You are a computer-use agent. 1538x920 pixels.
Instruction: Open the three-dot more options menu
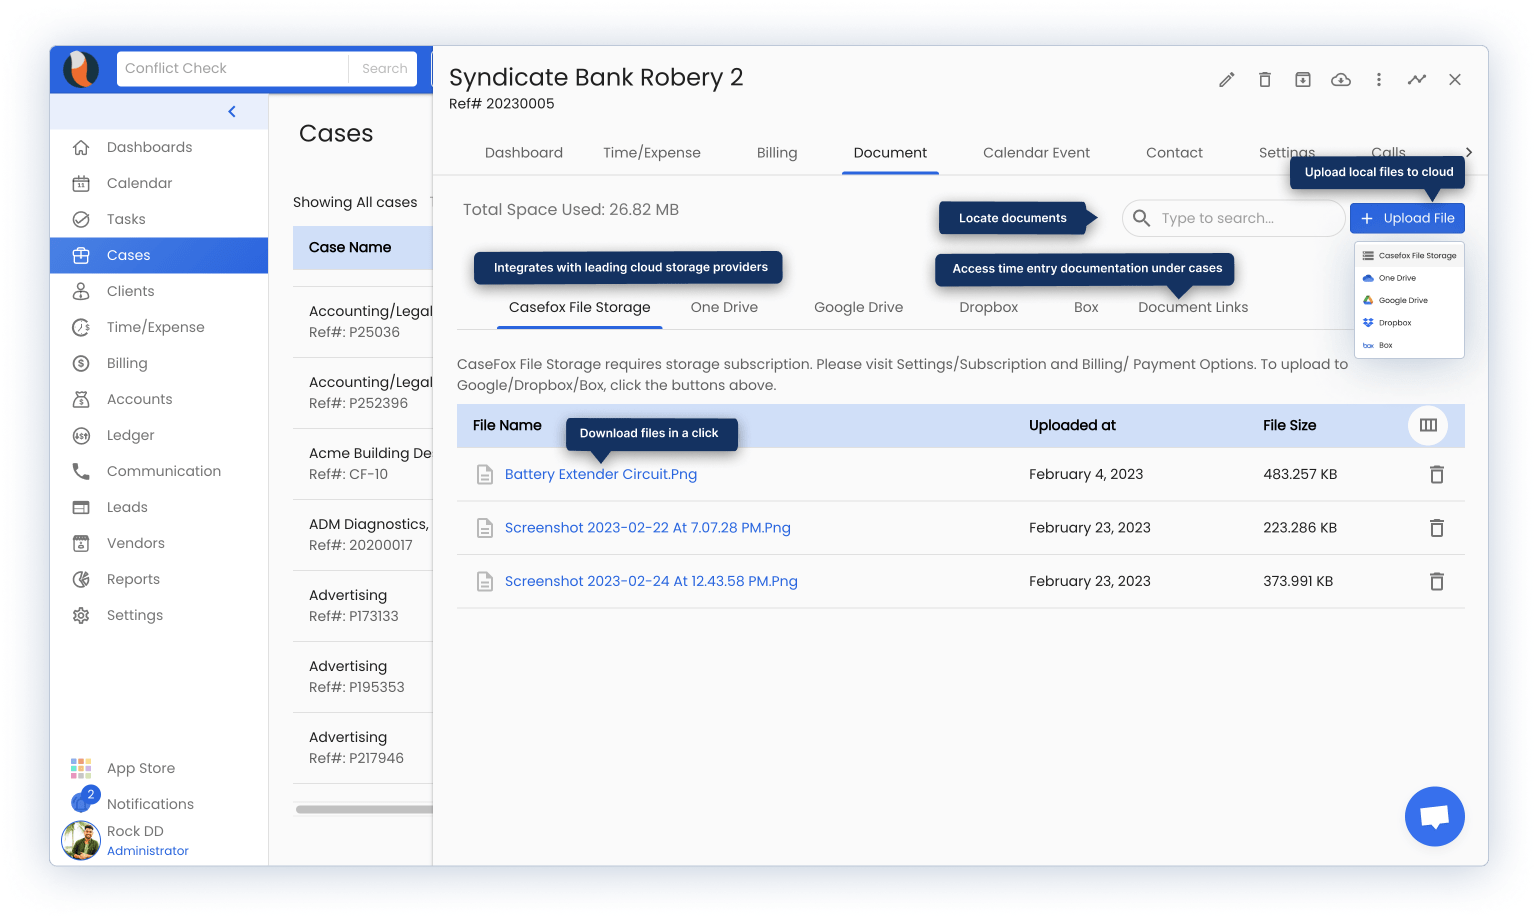pyautogui.click(x=1378, y=80)
